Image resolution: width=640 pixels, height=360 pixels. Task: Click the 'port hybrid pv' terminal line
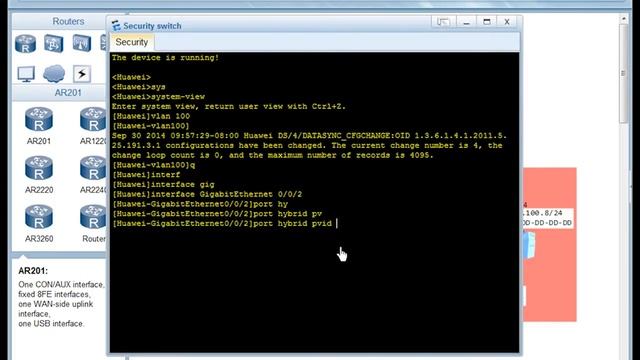tap(217, 214)
